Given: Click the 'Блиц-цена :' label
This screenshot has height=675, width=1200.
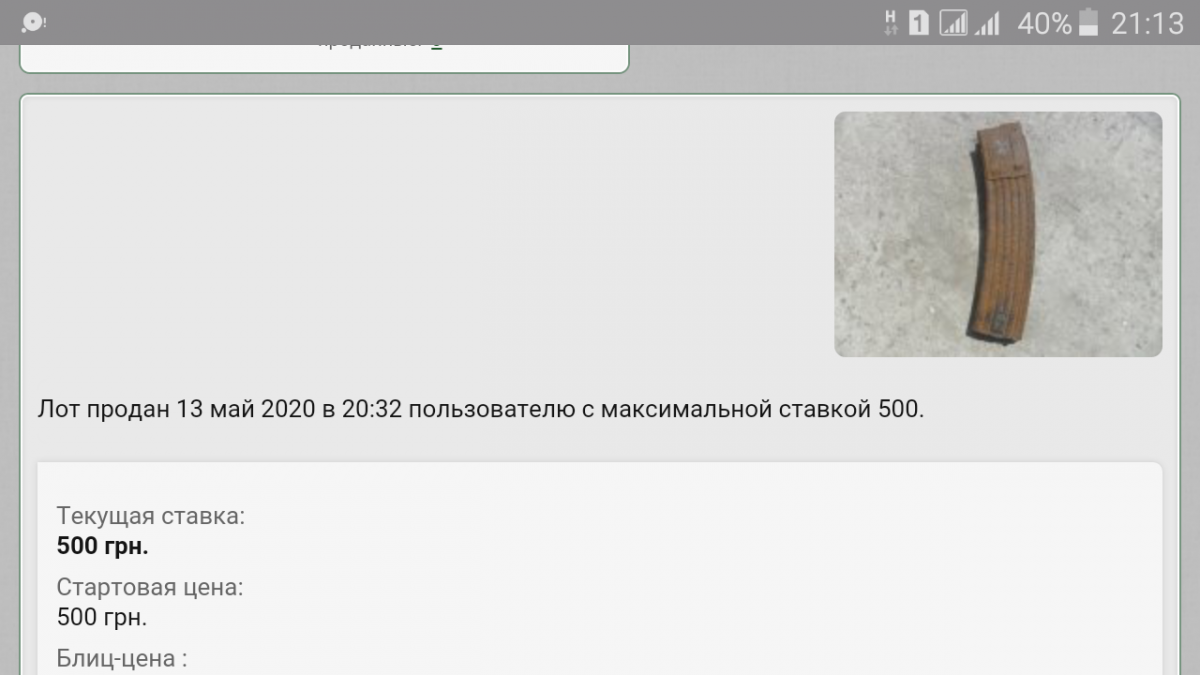Looking at the screenshot, I should (122, 658).
